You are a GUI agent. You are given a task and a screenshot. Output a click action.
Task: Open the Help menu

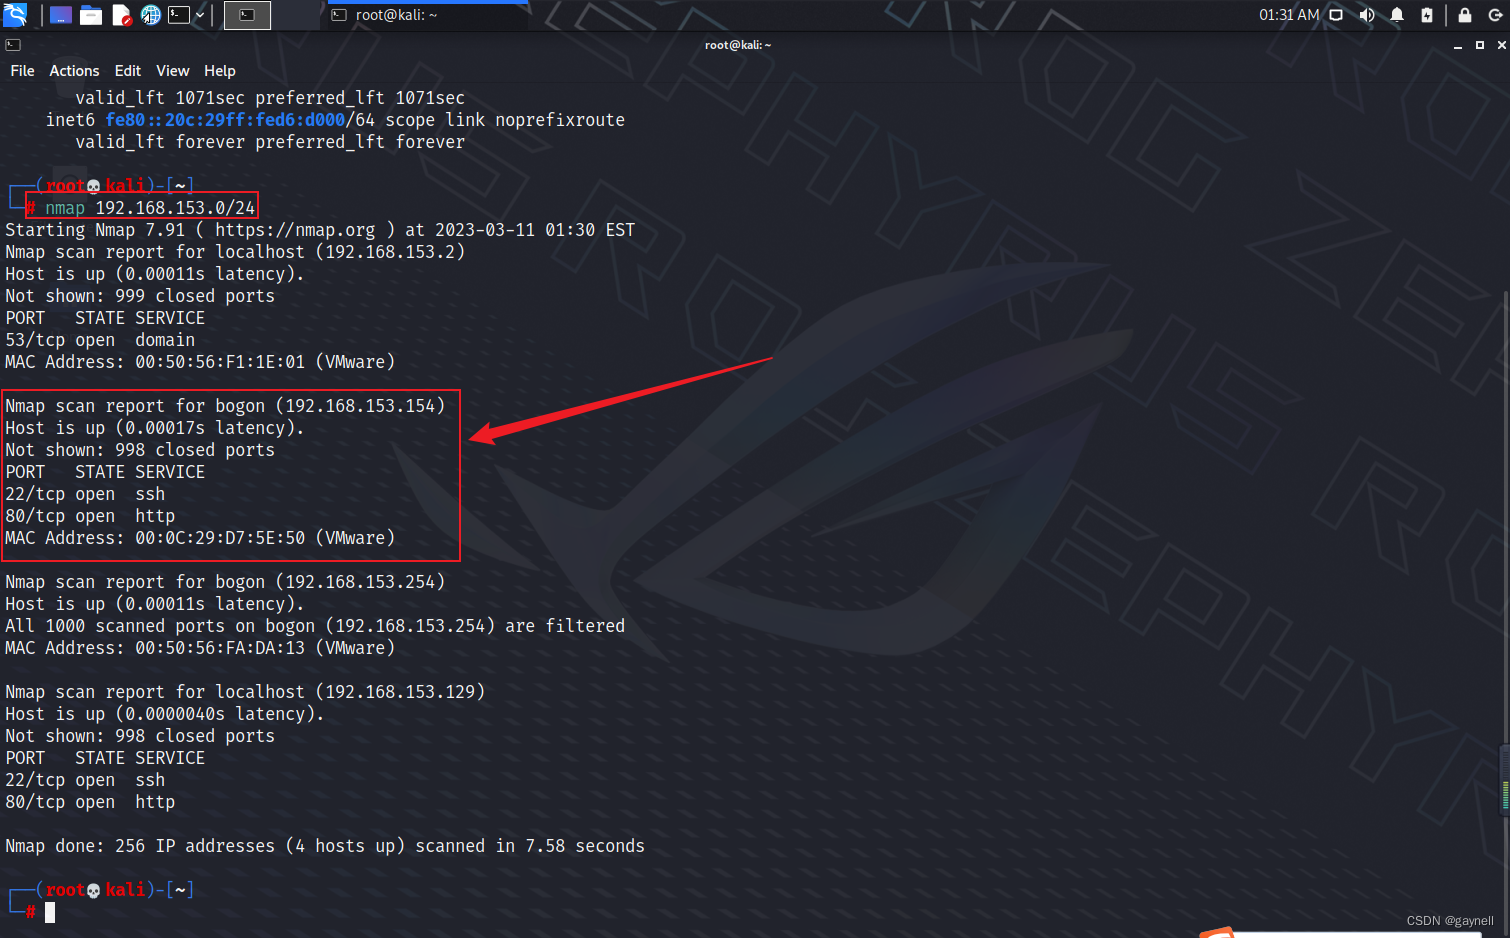219,71
